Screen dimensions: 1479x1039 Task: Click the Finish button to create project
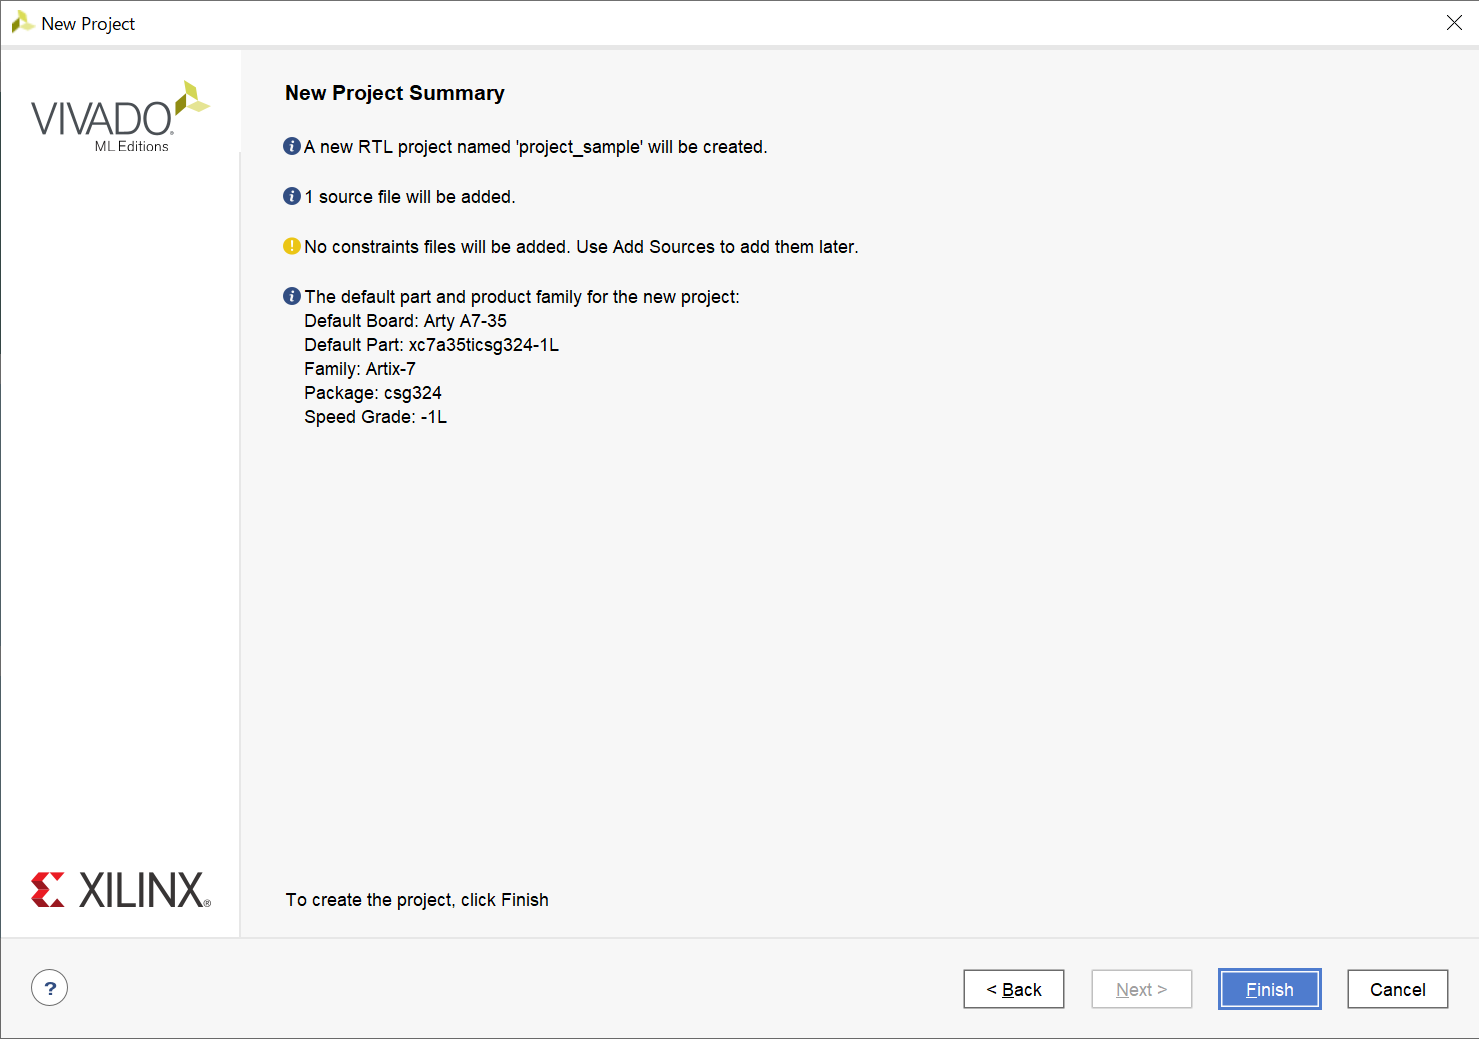click(x=1269, y=989)
